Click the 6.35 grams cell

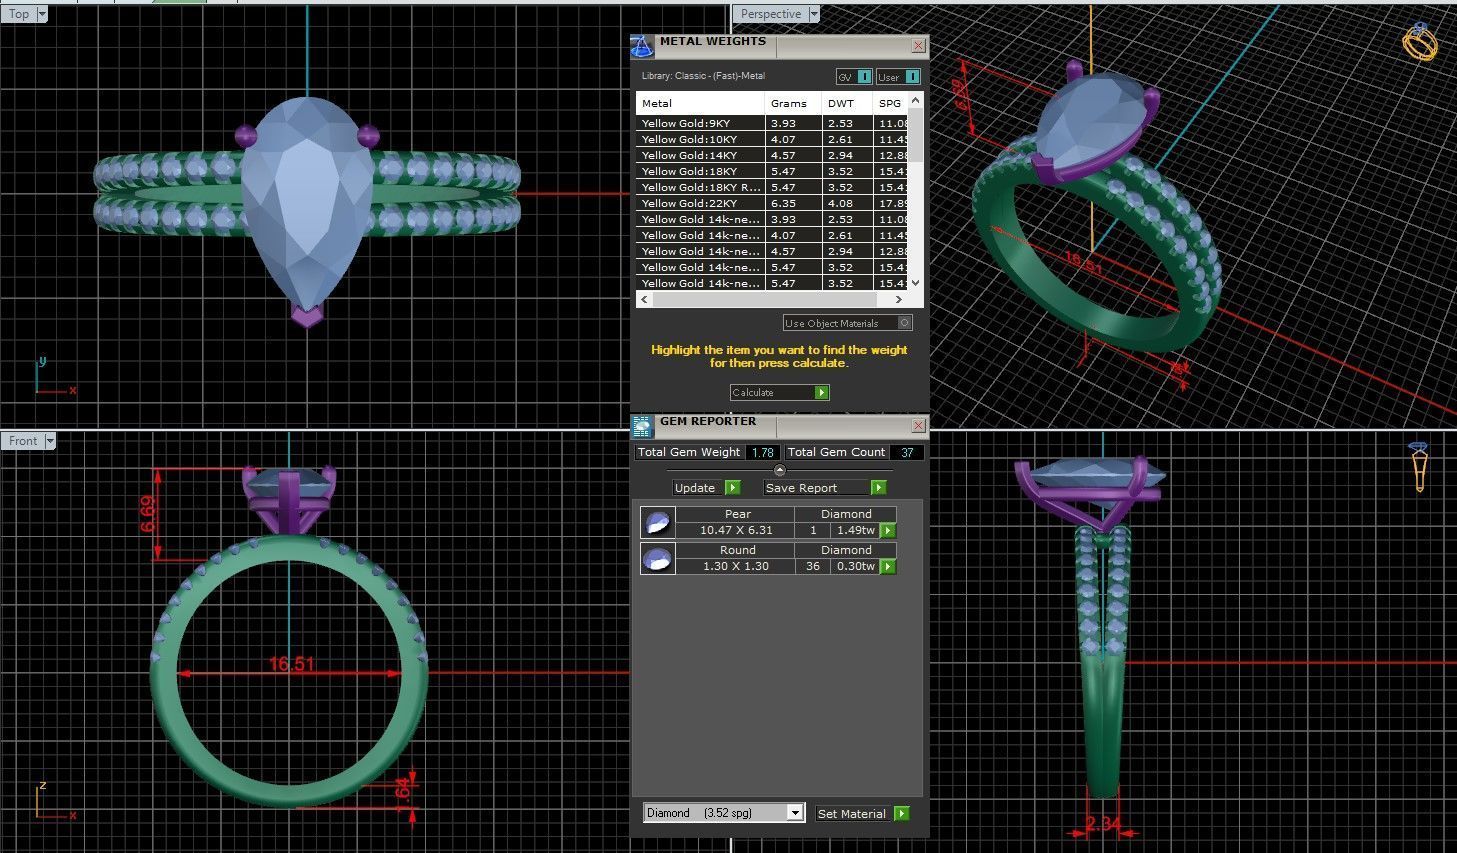[794, 204]
